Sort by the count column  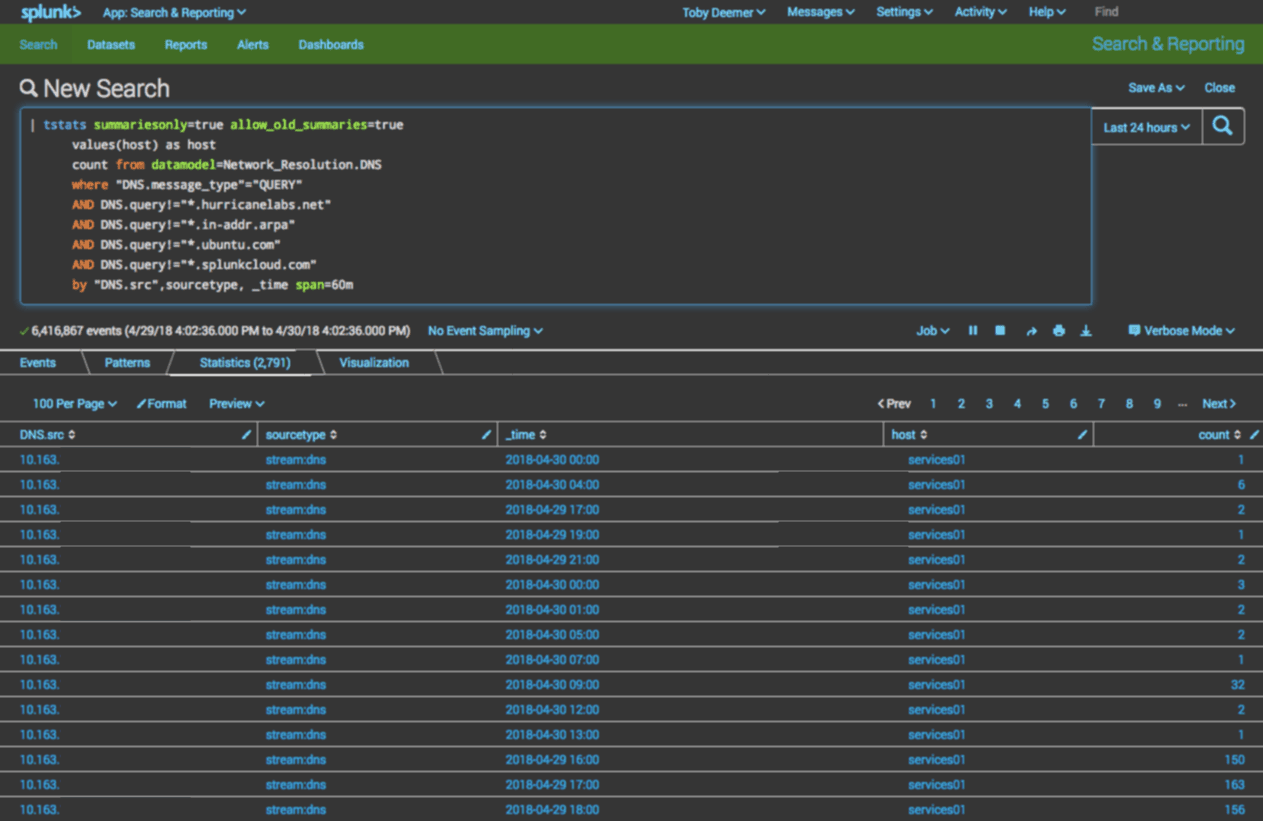(x=1219, y=435)
